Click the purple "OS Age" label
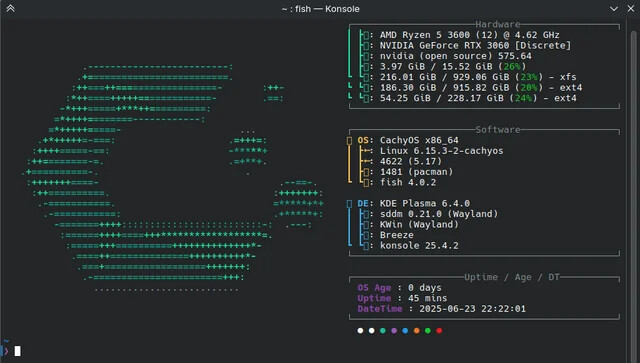This screenshot has width=640, height=363. click(374, 288)
